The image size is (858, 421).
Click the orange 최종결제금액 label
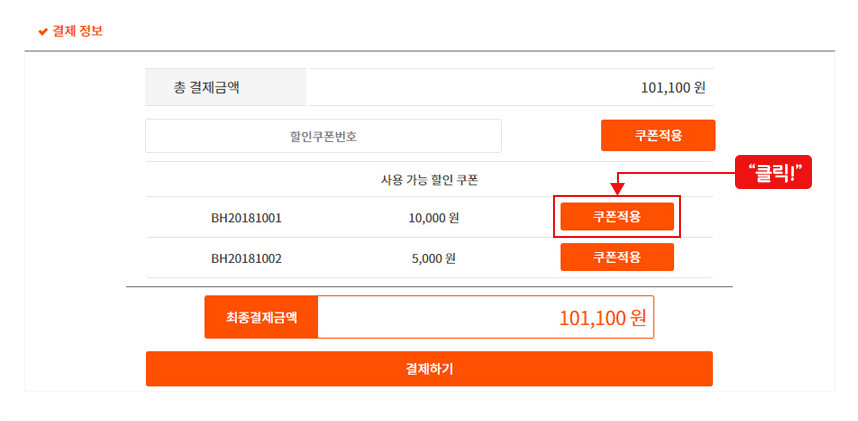point(262,318)
